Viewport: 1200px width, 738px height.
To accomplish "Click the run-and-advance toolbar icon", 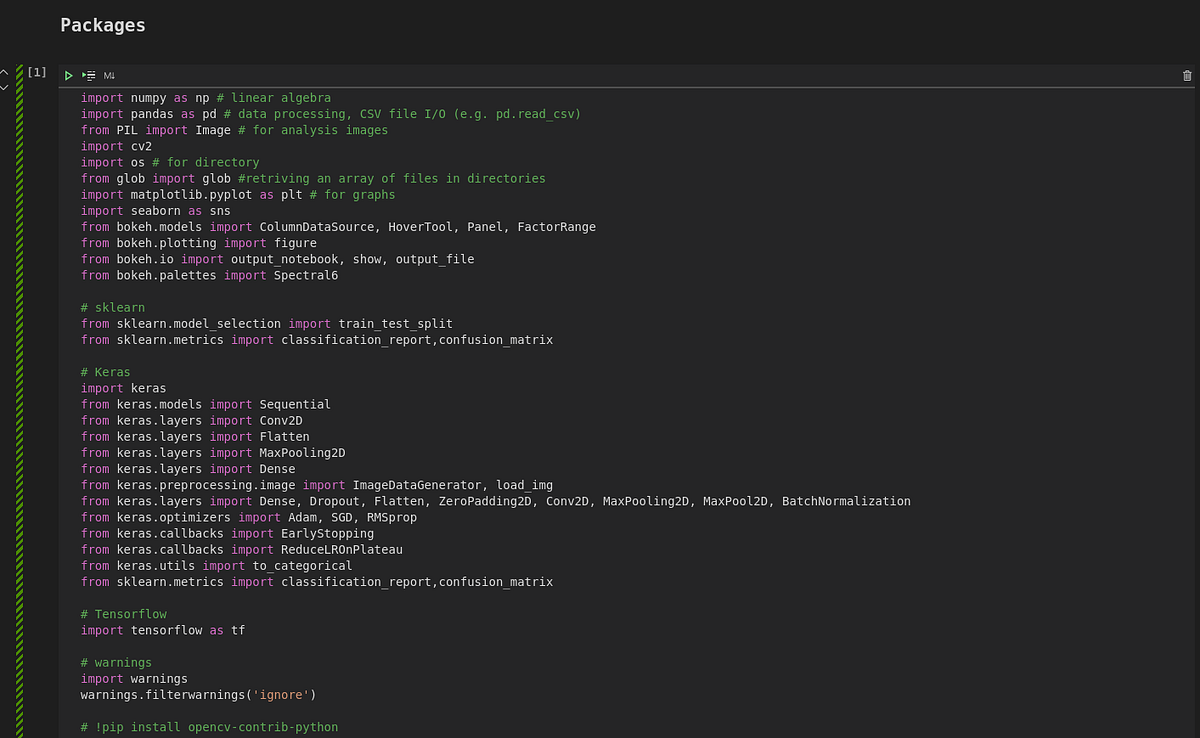I will click(x=88, y=75).
